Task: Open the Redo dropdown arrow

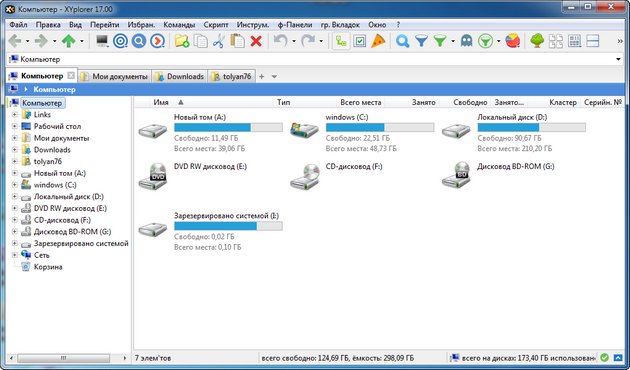Action: point(321,41)
